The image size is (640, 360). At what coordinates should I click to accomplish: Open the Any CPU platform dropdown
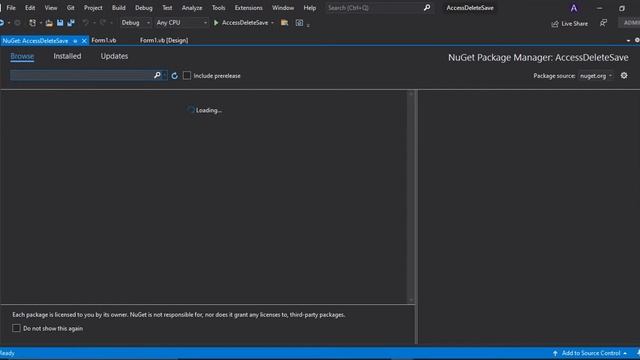tap(182, 23)
